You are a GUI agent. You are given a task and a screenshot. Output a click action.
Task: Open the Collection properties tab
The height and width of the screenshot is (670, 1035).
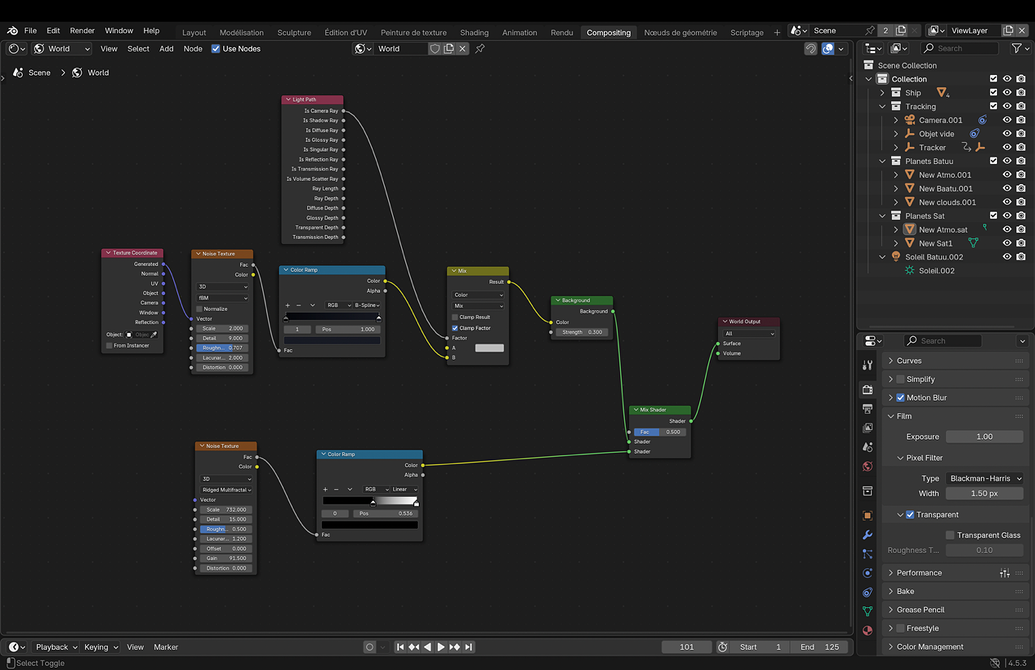867,490
